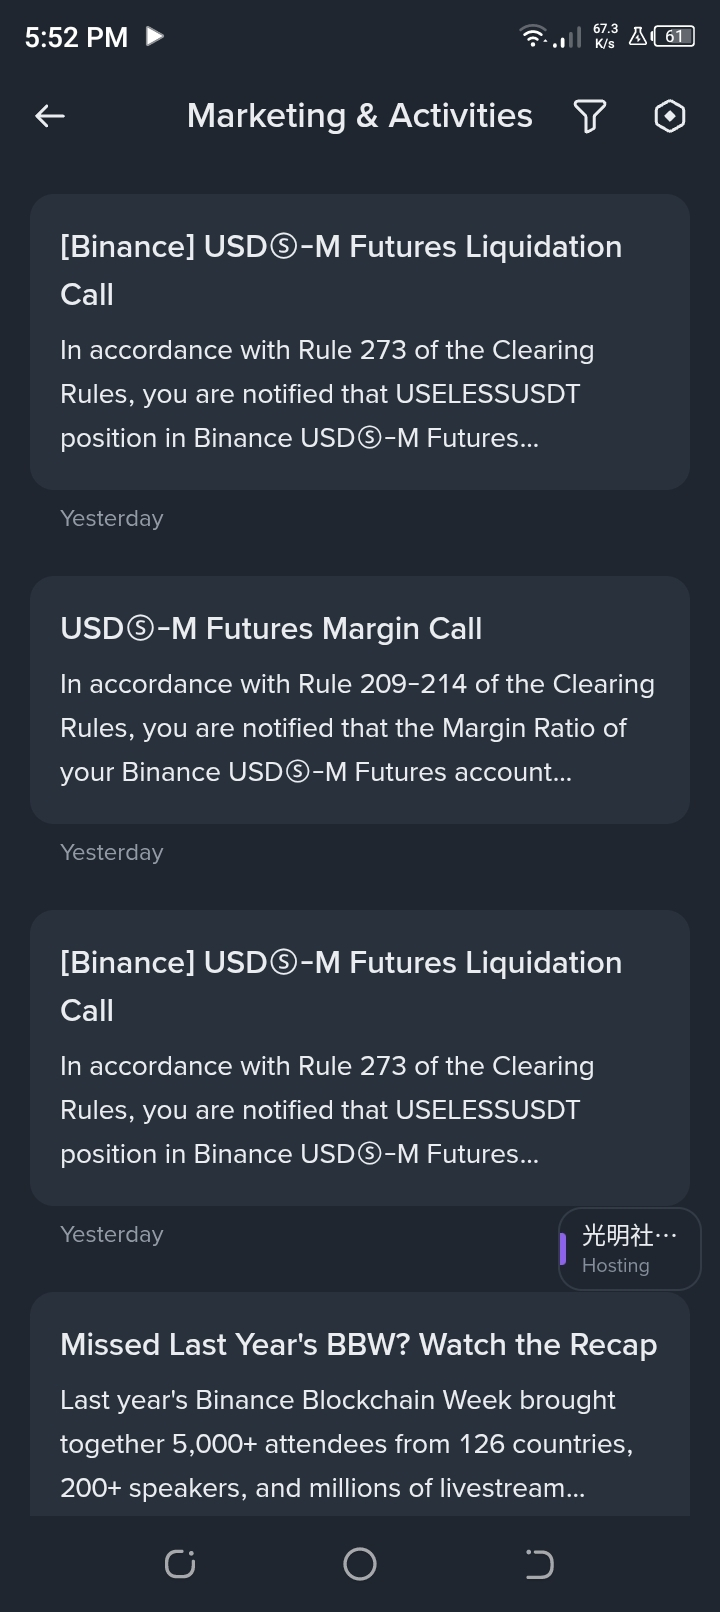This screenshot has height=1612, width=720.
Task: Tap the Android recent apps icon
Action: pyautogui.click(x=180, y=1563)
